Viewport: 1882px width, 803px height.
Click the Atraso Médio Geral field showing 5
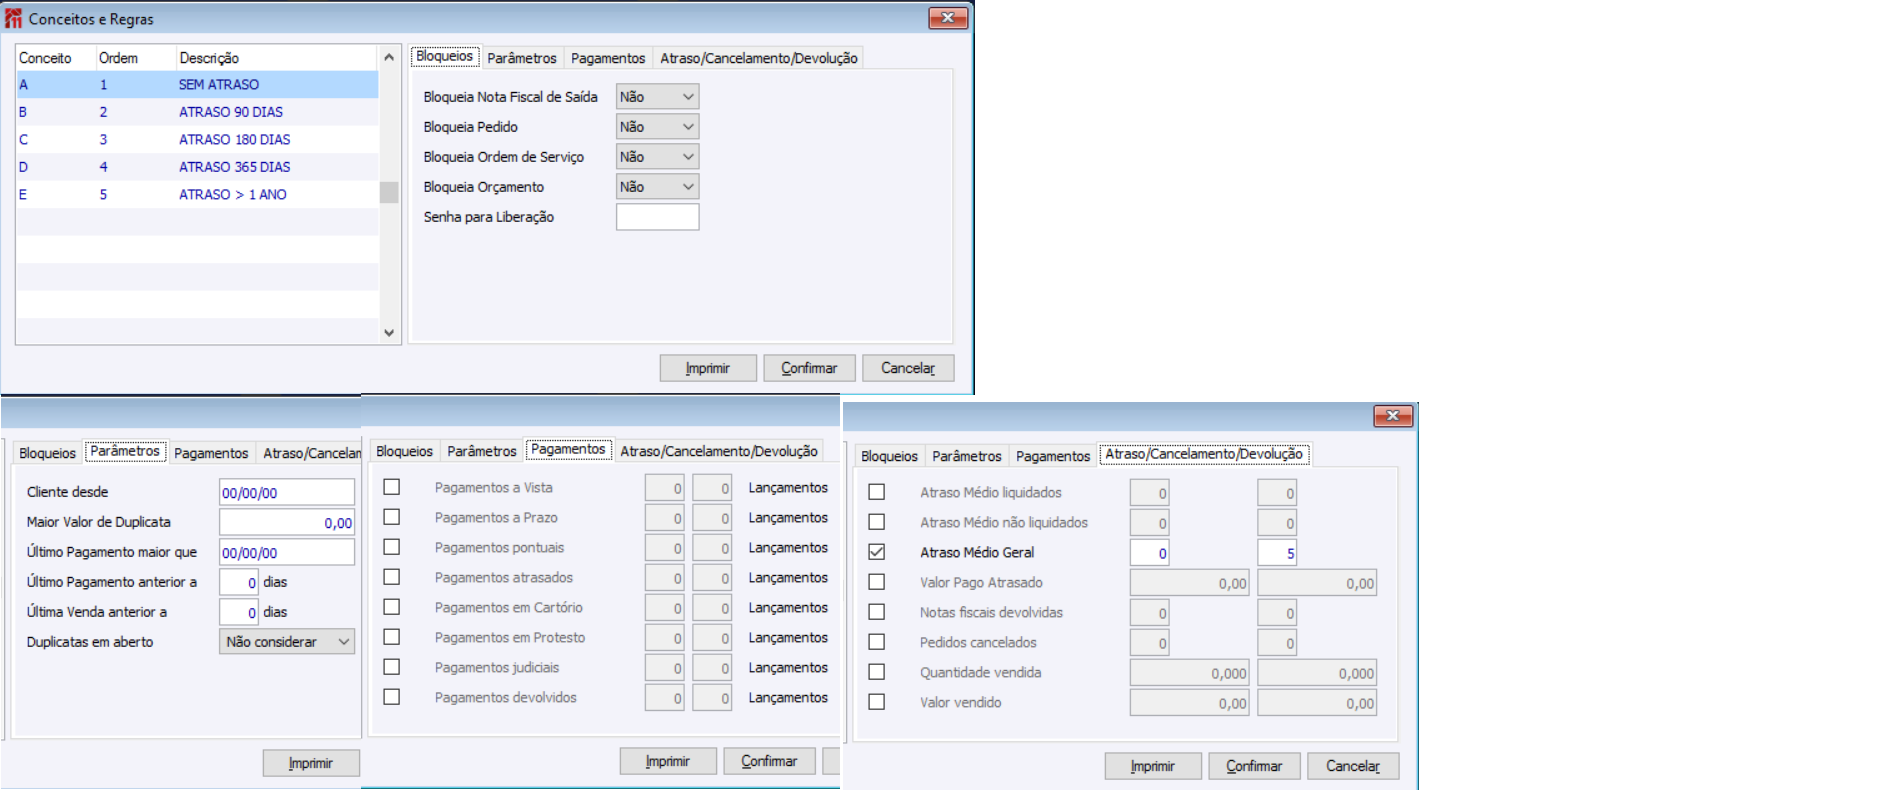(1277, 553)
